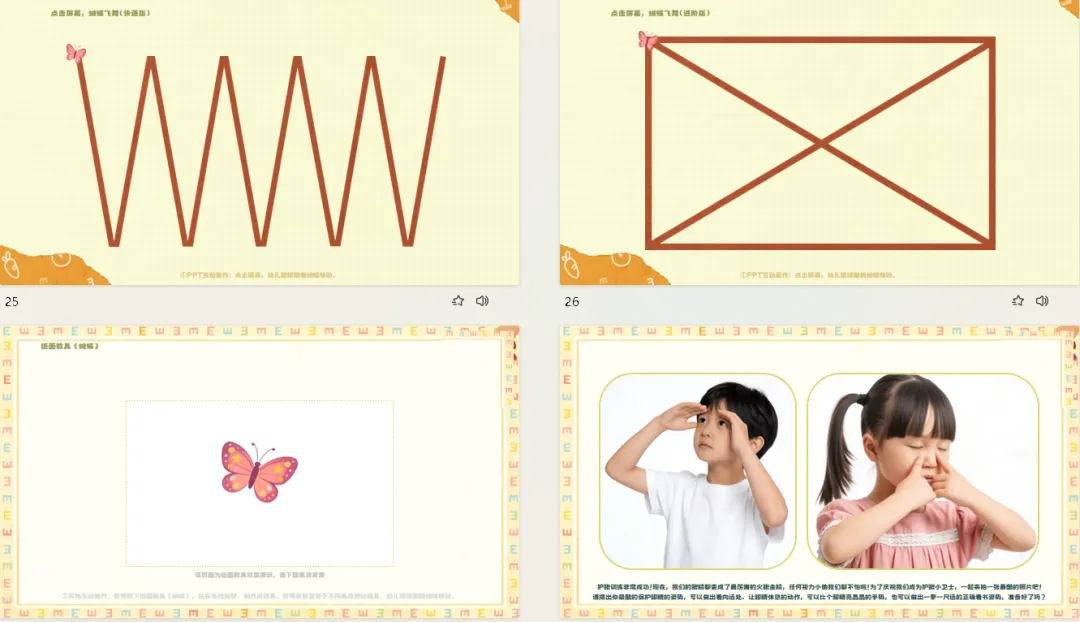Click the paragraph text below children photos
The height and width of the screenshot is (622, 1080).
click(x=819, y=592)
